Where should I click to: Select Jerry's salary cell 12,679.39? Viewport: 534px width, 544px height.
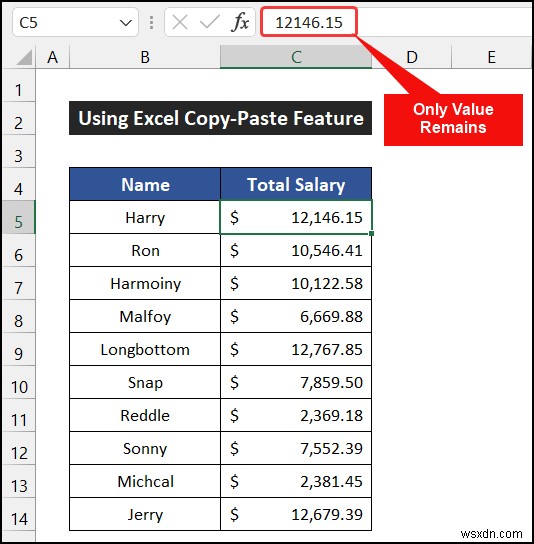296,515
